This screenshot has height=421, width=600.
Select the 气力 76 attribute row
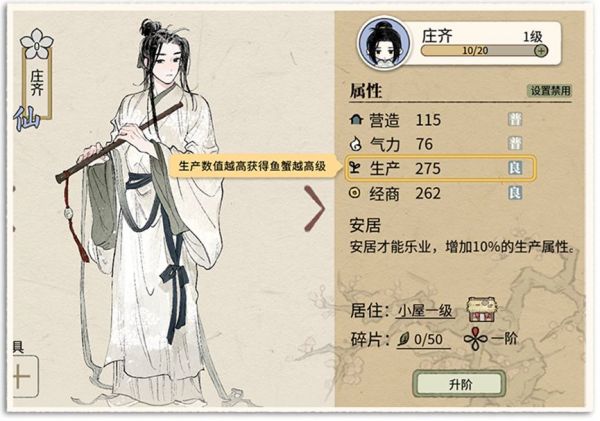(x=440, y=144)
